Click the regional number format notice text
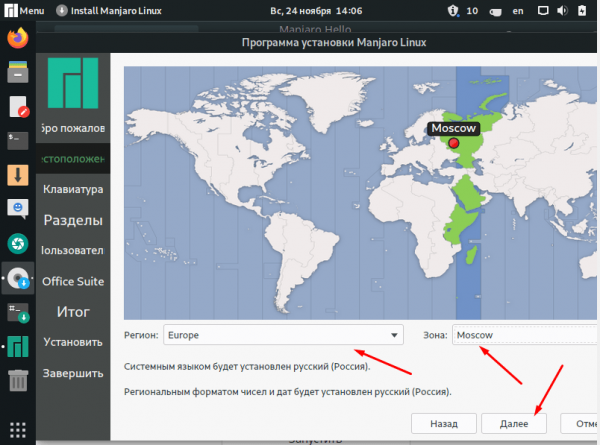 tap(288, 392)
